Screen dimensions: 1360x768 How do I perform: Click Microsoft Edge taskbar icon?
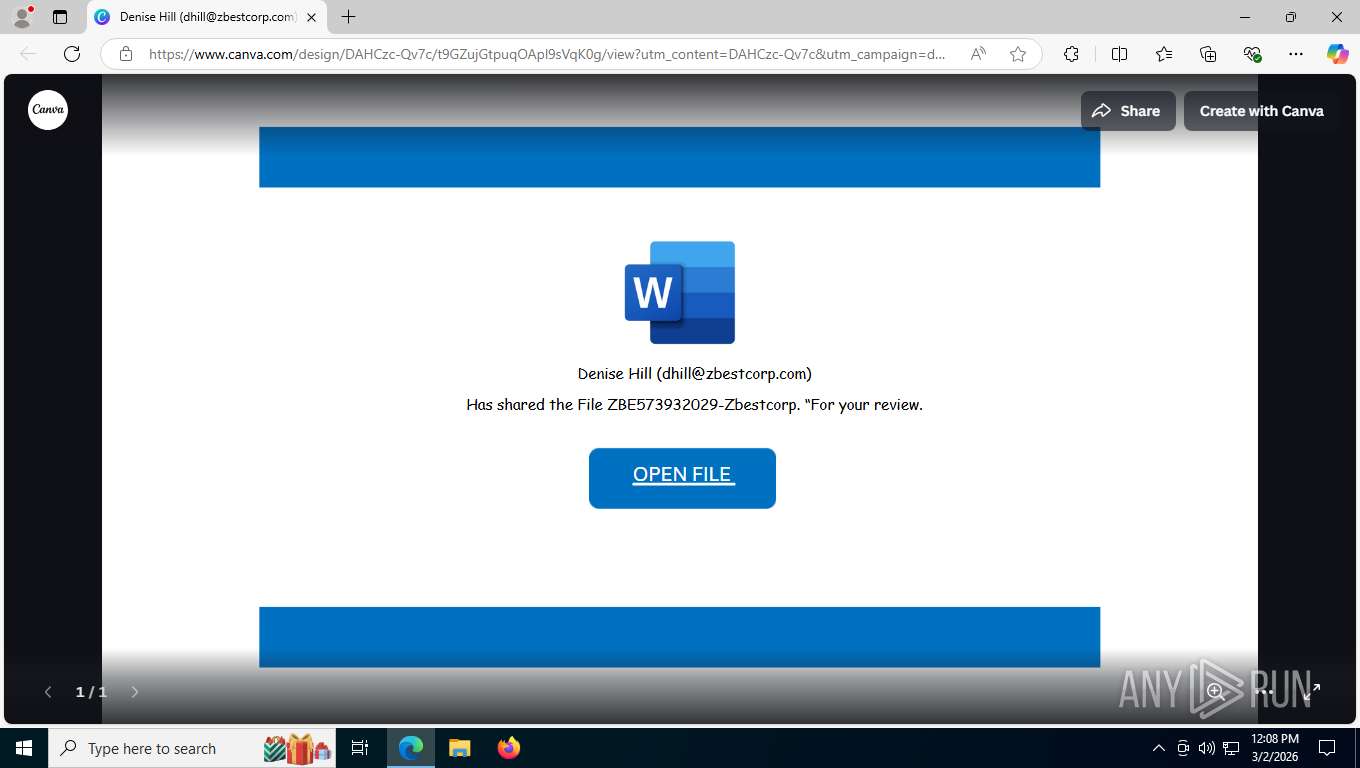411,748
